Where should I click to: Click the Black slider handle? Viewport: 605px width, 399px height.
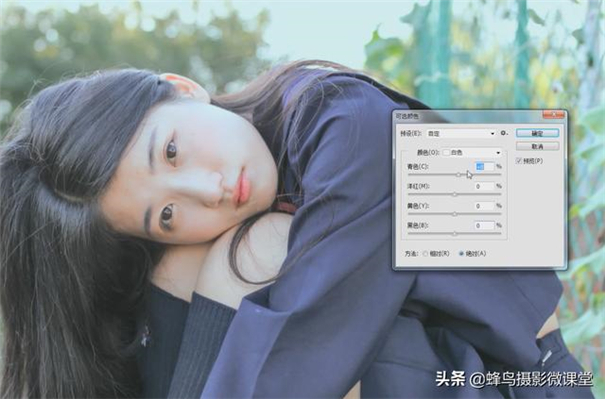tap(455, 233)
